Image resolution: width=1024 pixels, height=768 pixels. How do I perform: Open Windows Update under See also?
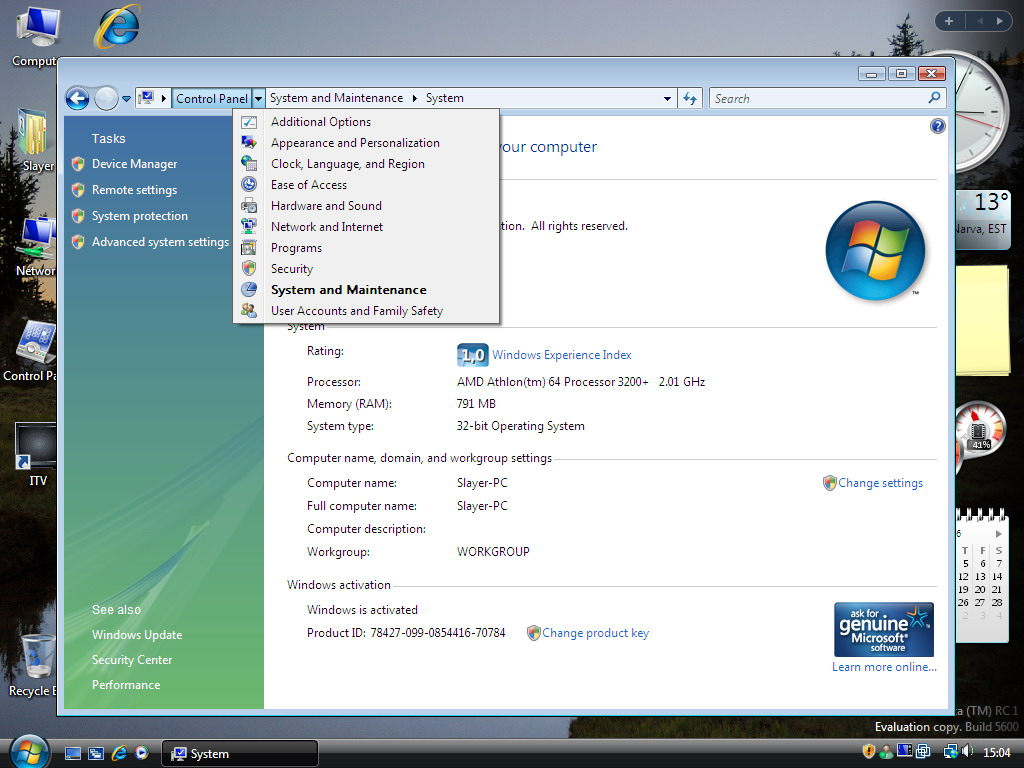coord(137,635)
